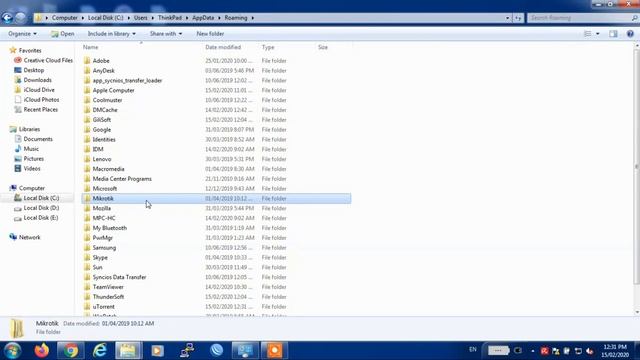Open Downloads in the navigation pane

pos(33,80)
